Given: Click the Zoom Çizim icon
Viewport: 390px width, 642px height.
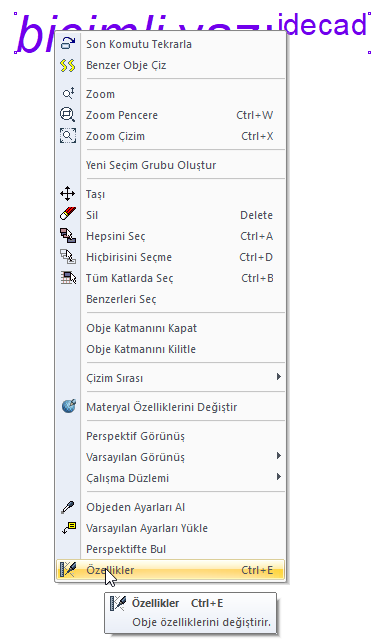Looking at the screenshot, I should pos(68,136).
